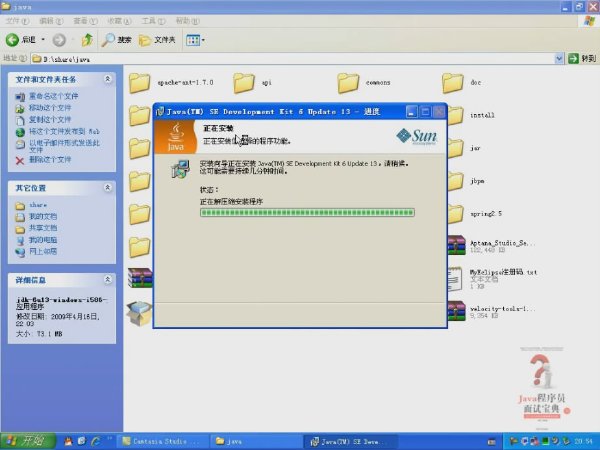Viewport: 600px width, 450px height.
Task: Click Internet Explorer quick launch icon
Action: (x=95, y=441)
